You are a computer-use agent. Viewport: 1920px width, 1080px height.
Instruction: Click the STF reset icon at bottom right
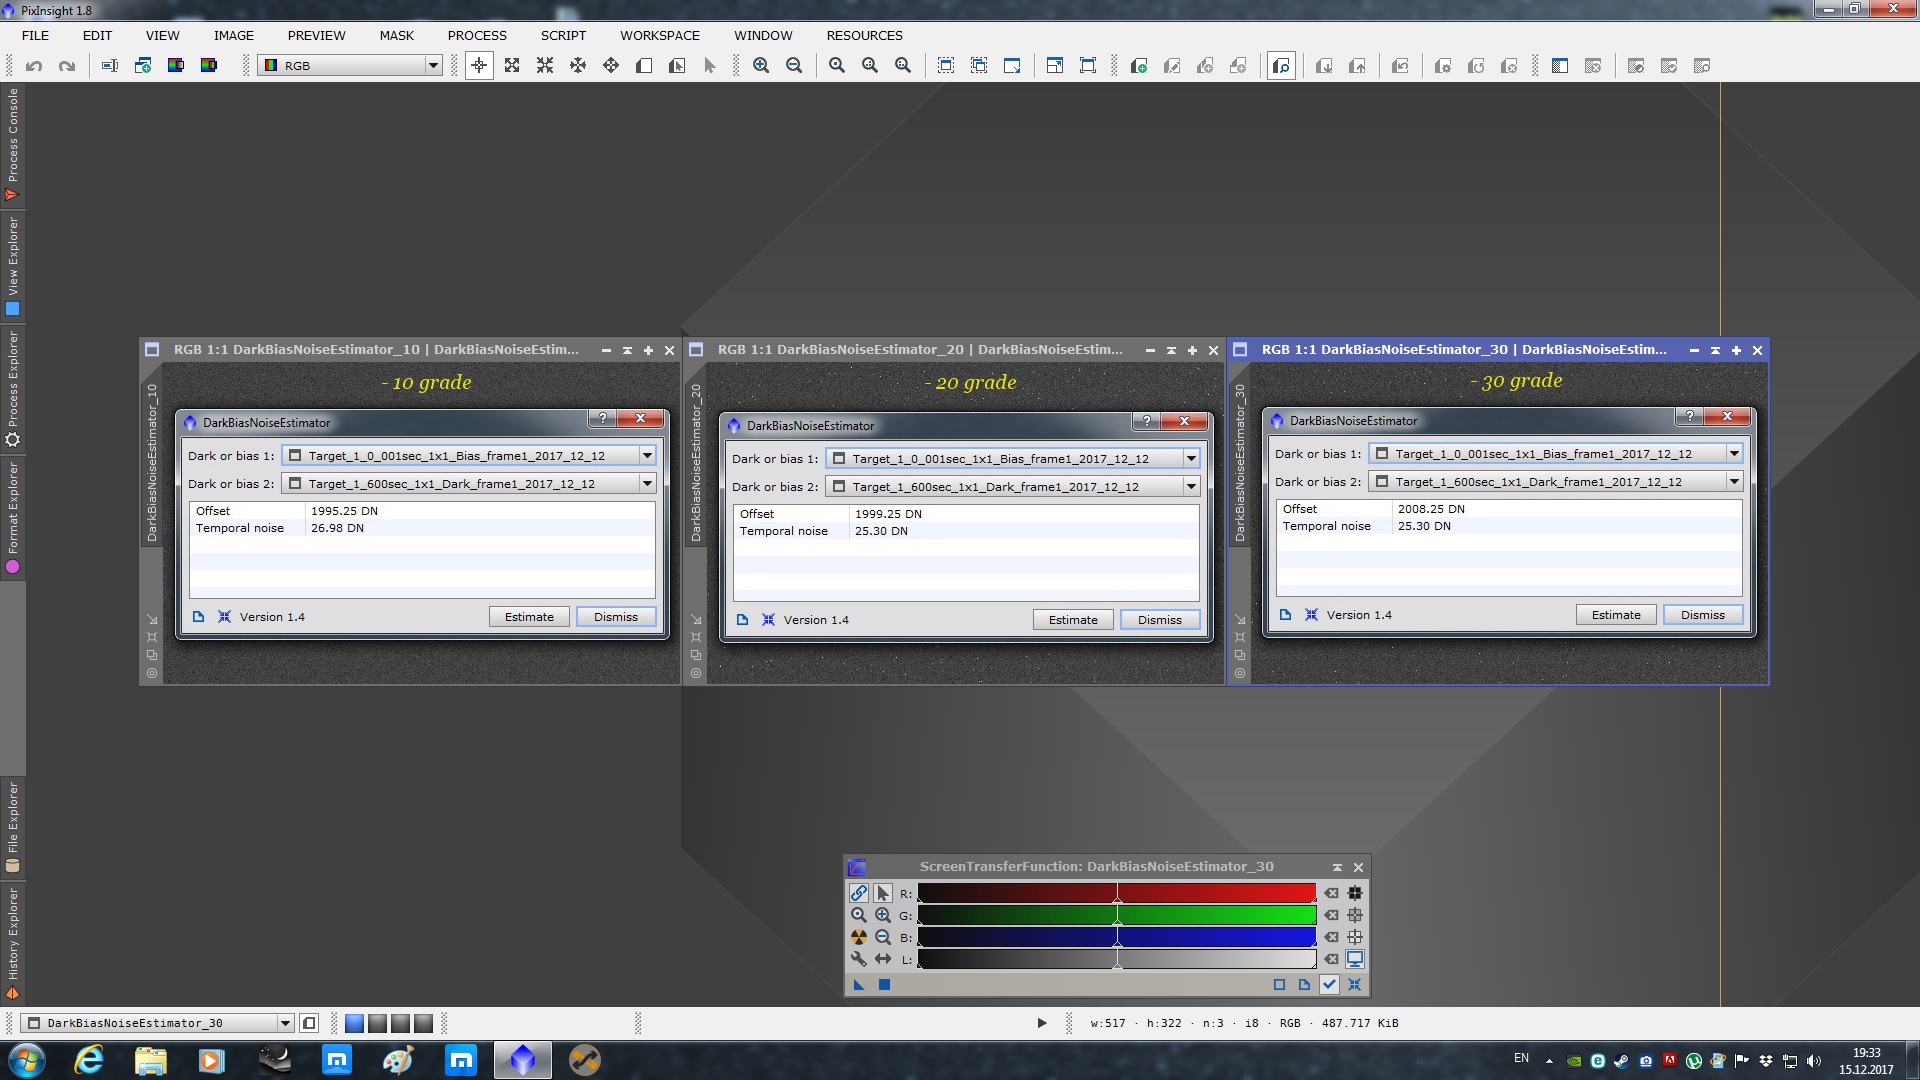point(1354,984)
